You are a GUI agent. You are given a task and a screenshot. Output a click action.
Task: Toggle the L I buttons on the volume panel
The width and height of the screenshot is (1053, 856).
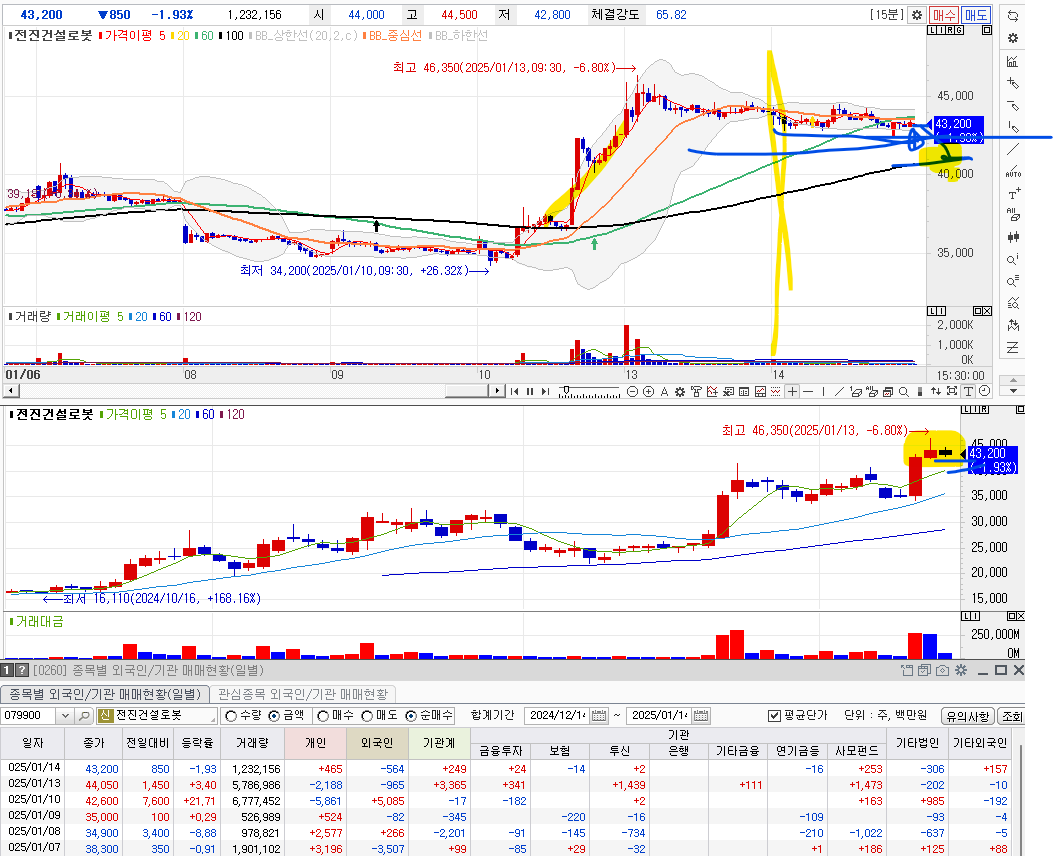937,311
